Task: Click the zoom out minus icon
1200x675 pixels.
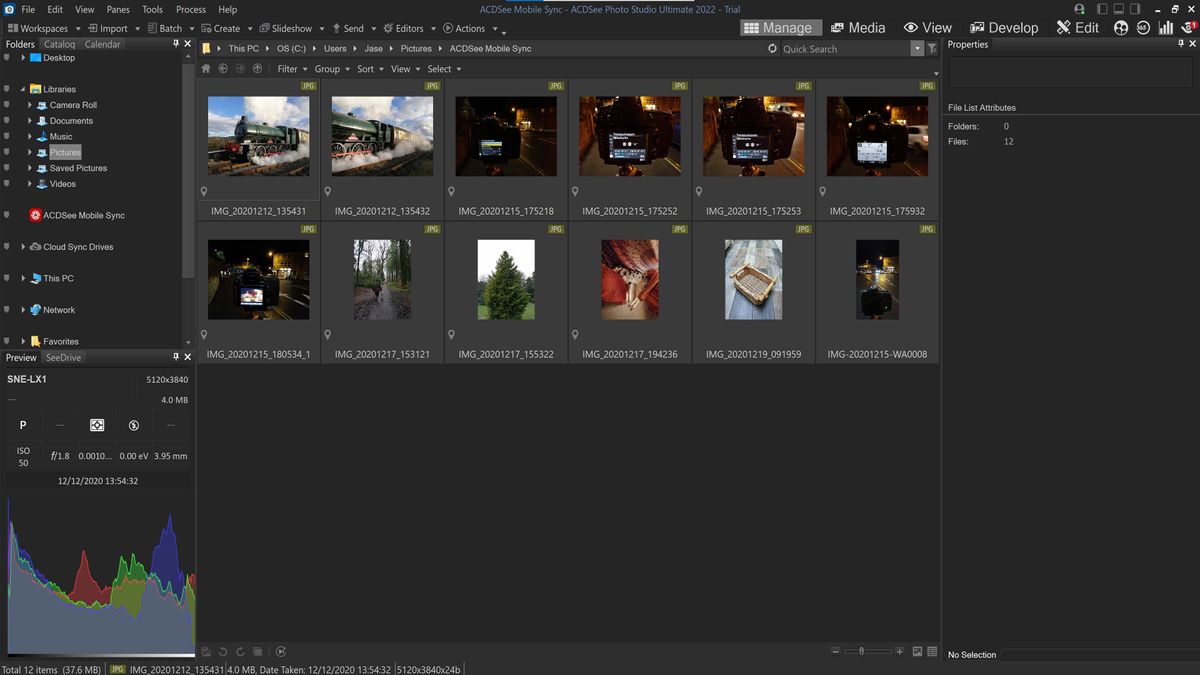Action: (836, 652)
